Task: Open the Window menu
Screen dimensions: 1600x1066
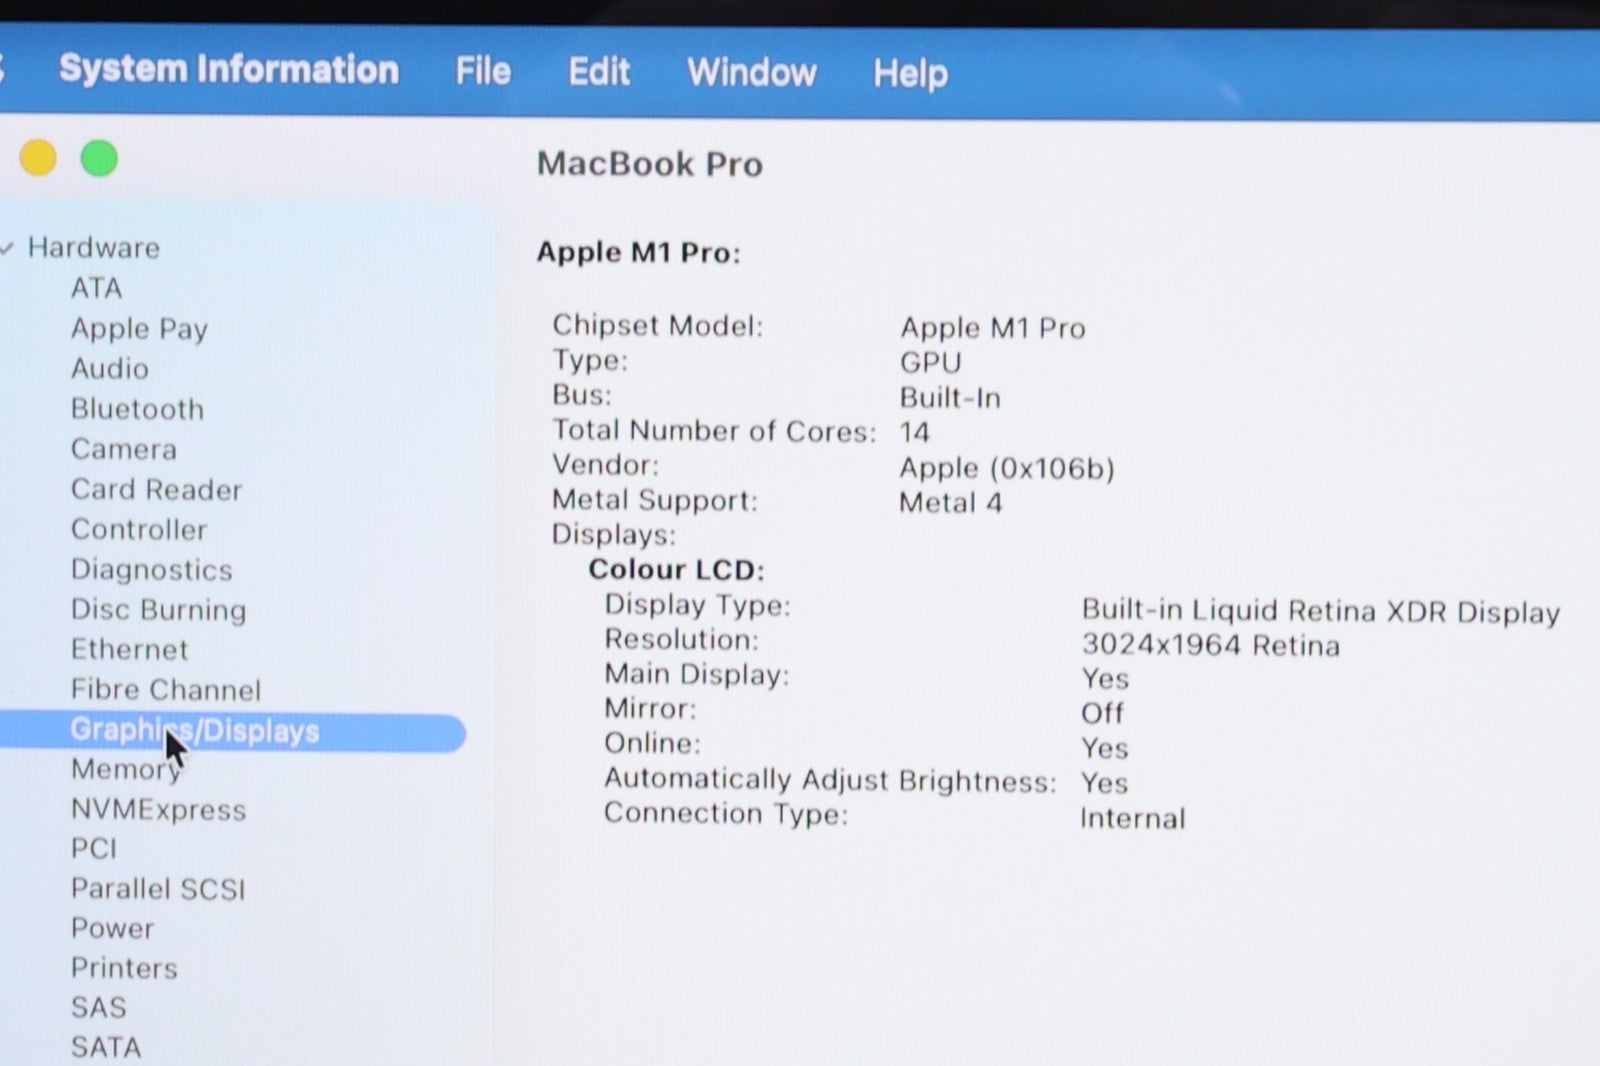Action: tap(751, 73)
